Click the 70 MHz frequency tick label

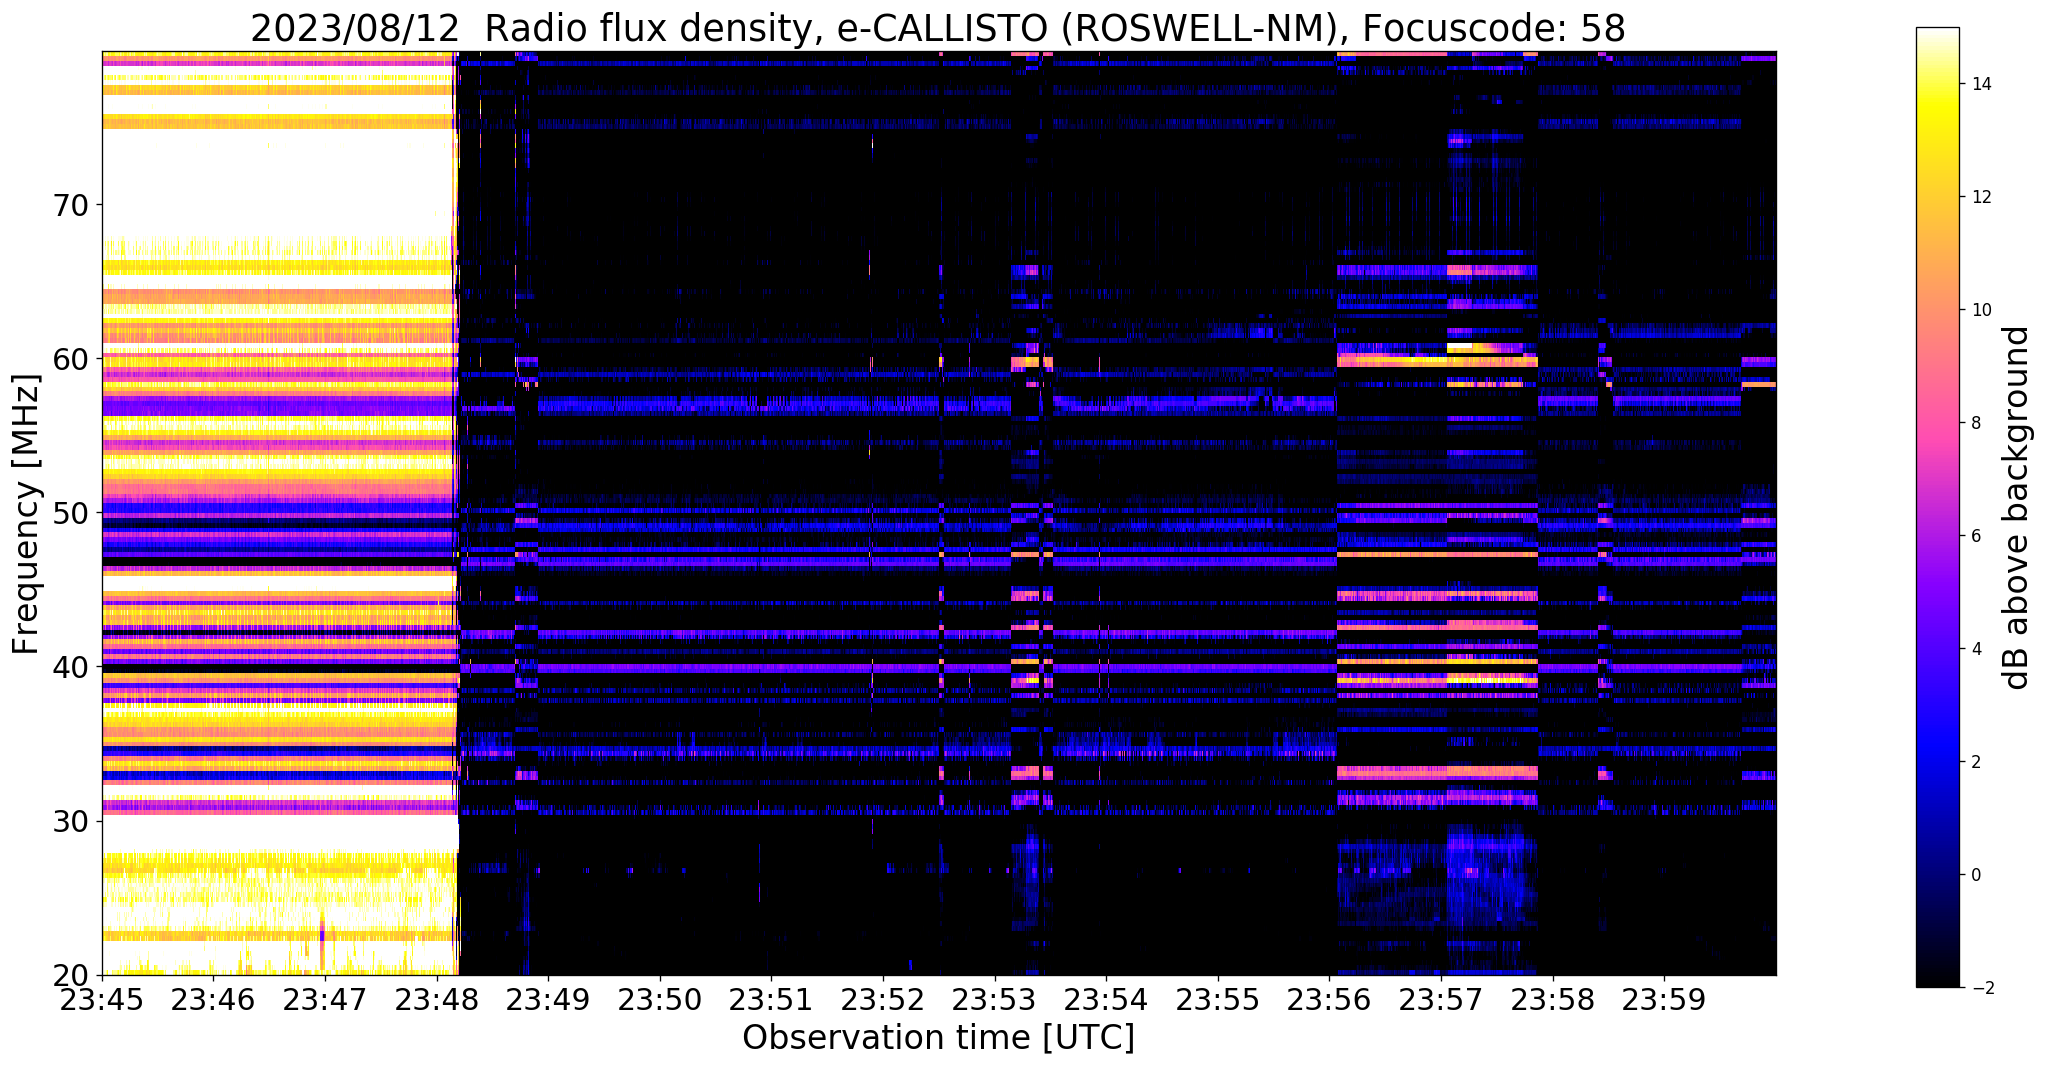71,205
